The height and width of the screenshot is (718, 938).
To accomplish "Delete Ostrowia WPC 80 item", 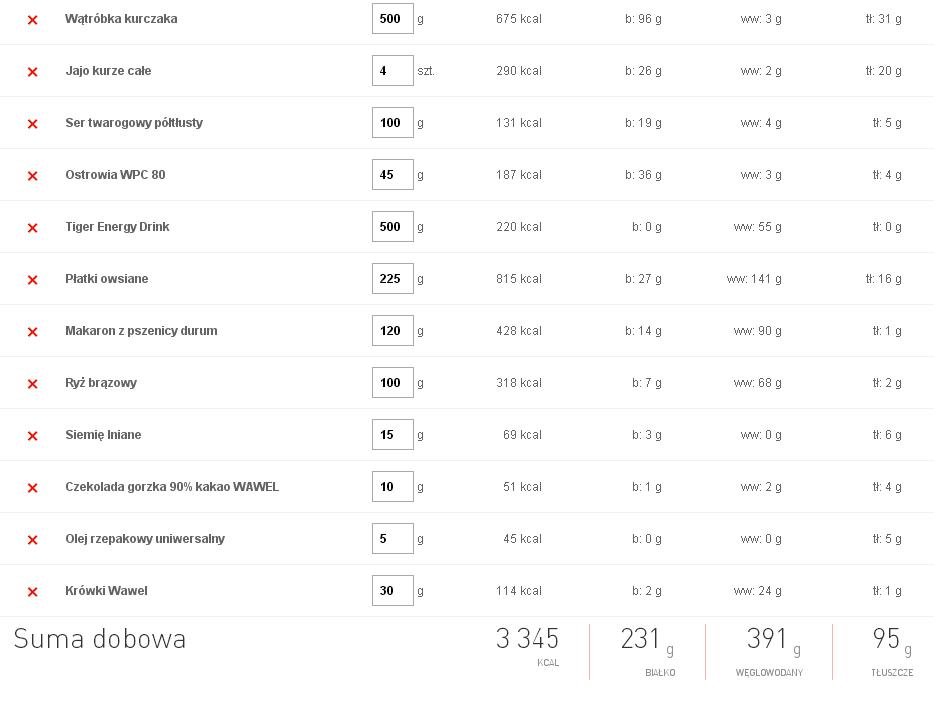I will click(x=33, y=176).
